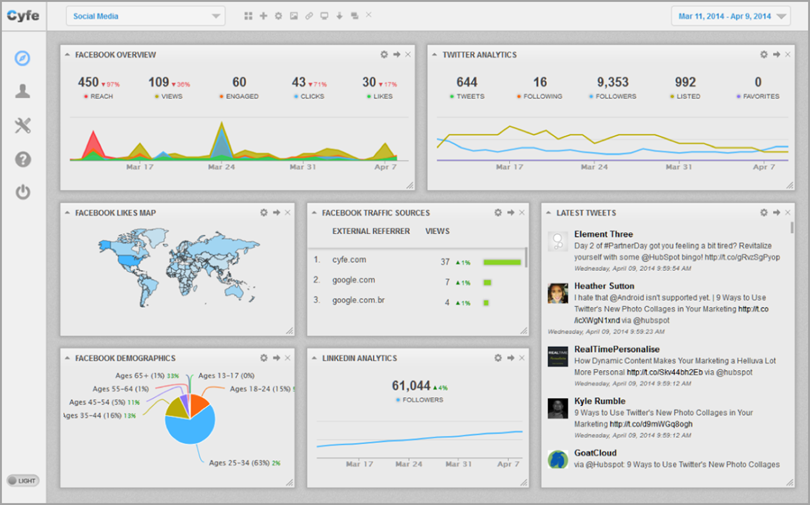Collapse the Facebook Demographics widget

coord(67,358)
